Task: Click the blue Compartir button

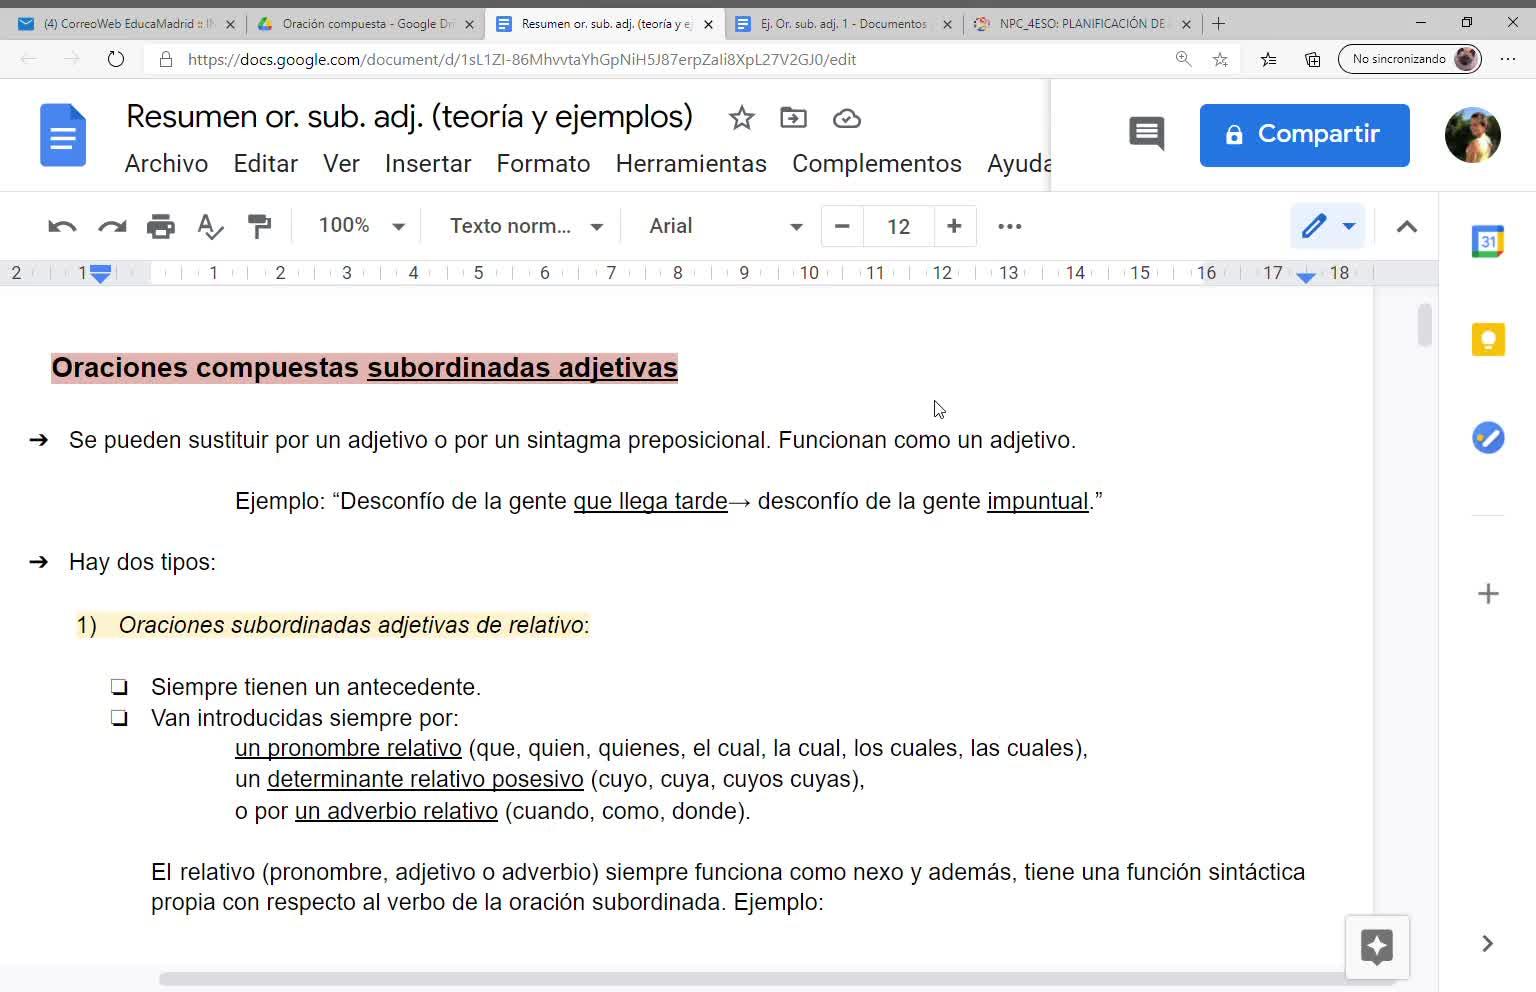Action: coord(1304,135)
